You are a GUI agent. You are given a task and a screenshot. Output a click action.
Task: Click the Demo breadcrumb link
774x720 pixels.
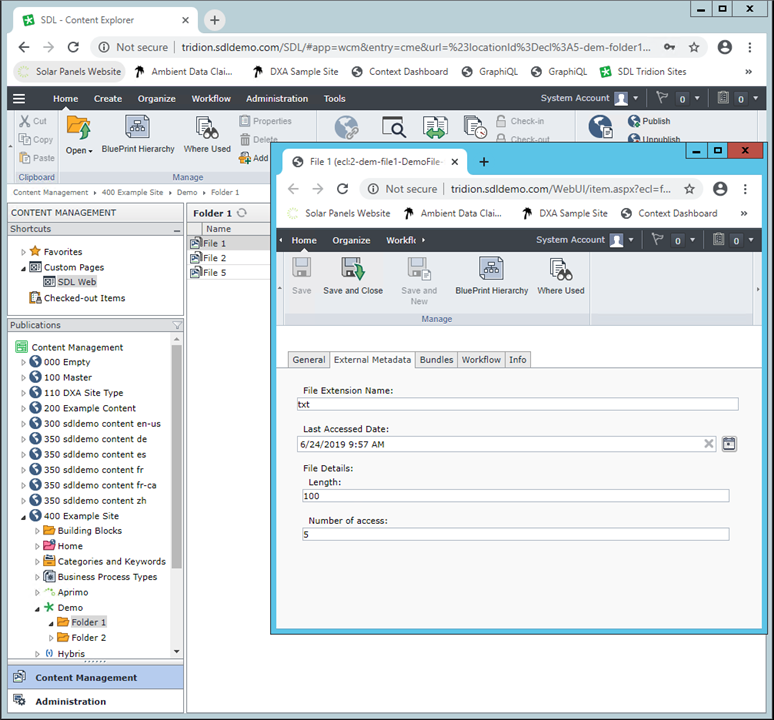(x=187, y=192)
